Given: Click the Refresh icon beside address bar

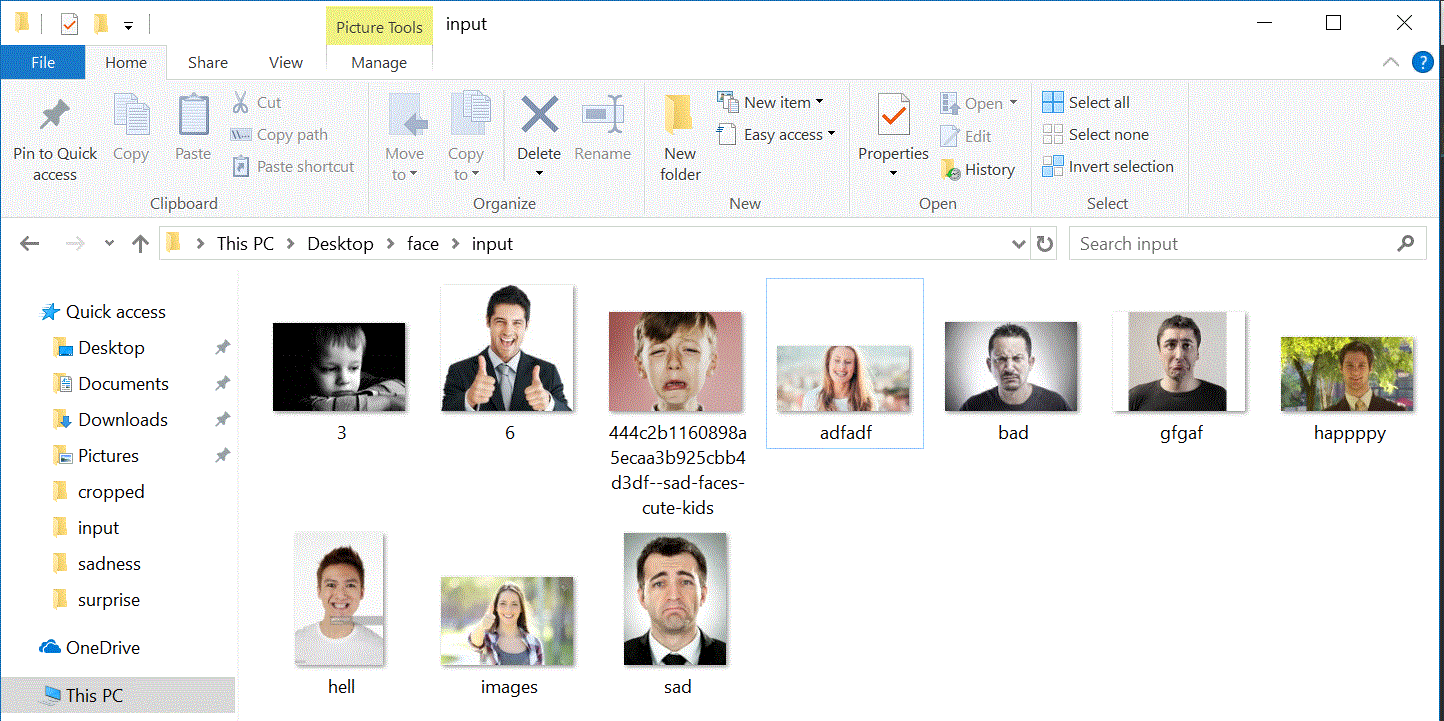Looking at the screenshot, I should [1045, 243].
